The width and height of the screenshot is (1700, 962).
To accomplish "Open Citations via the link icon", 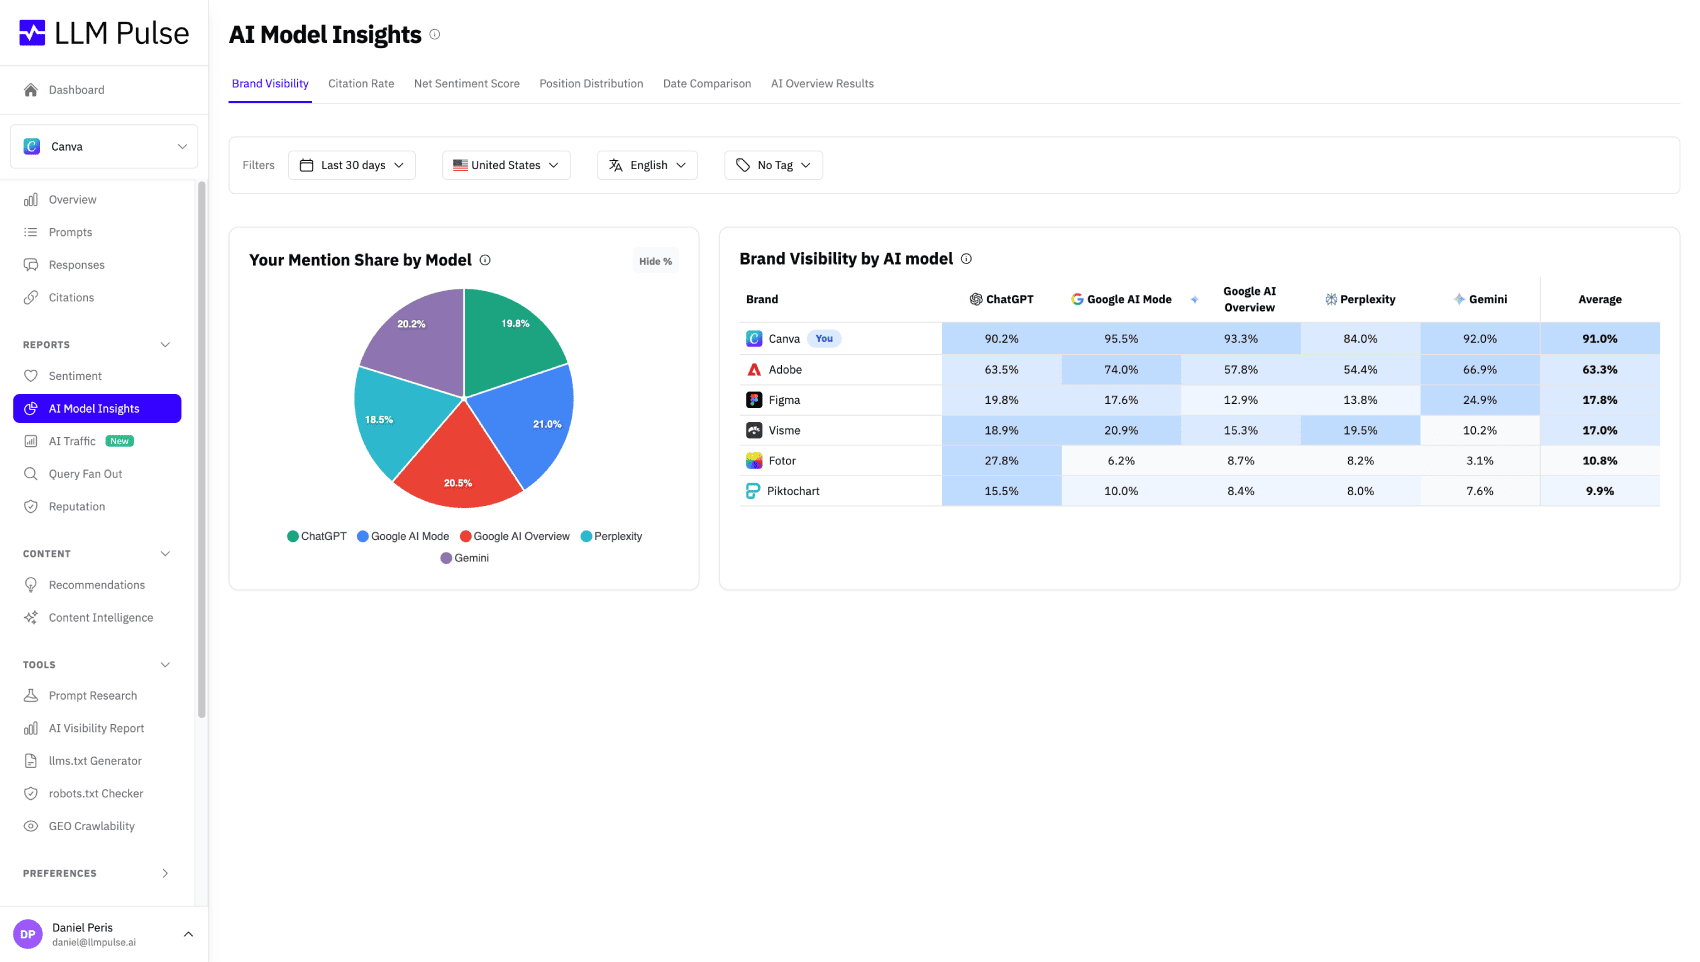I will click(x=31, y=298).
